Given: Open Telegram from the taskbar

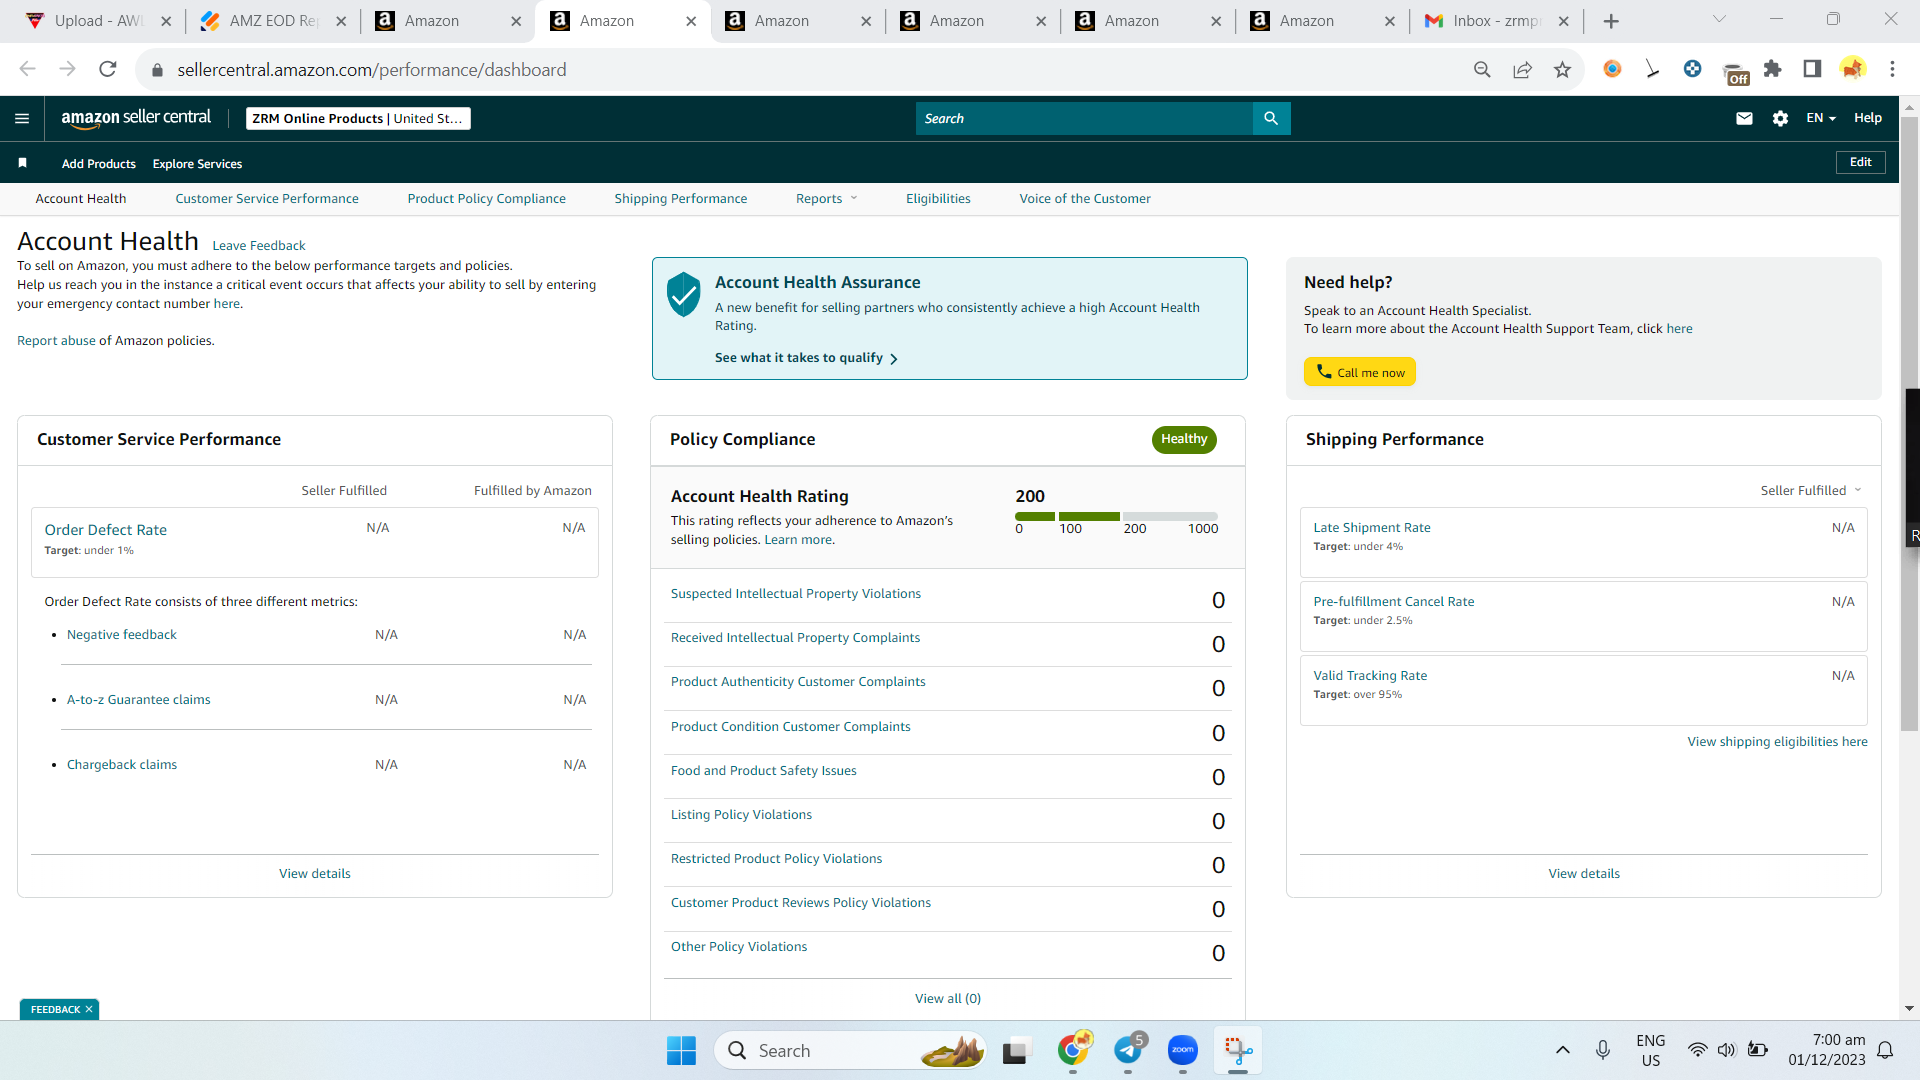Looking at the screenshot, I should click(1129, 1051).
